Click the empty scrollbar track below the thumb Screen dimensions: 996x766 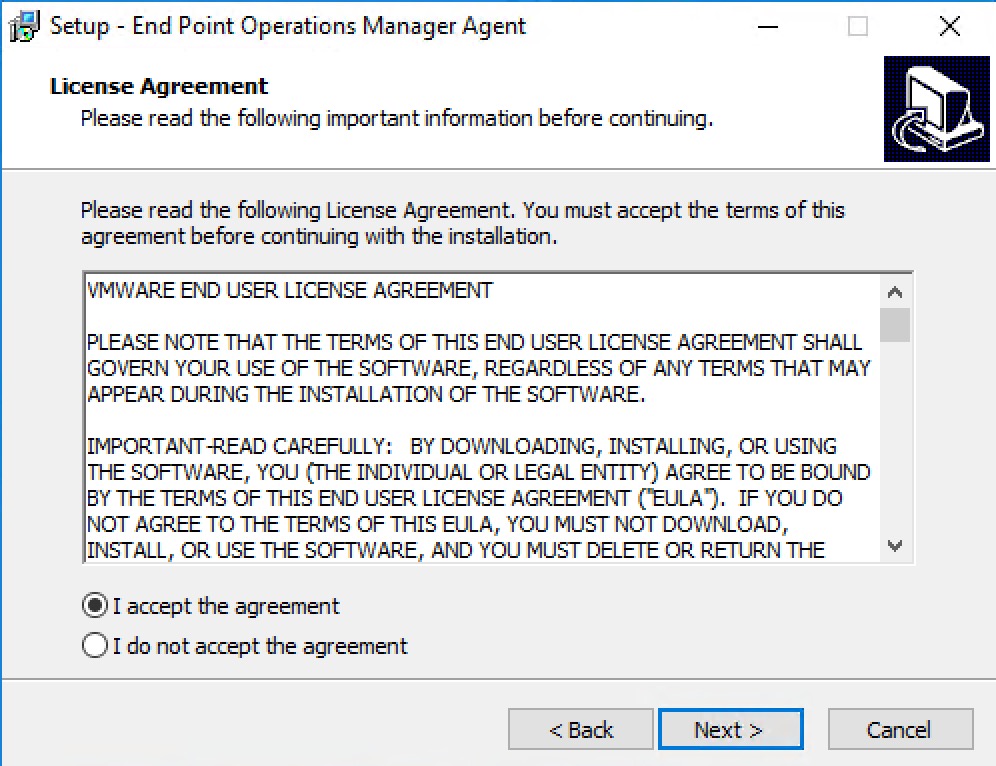click(895, 436)
